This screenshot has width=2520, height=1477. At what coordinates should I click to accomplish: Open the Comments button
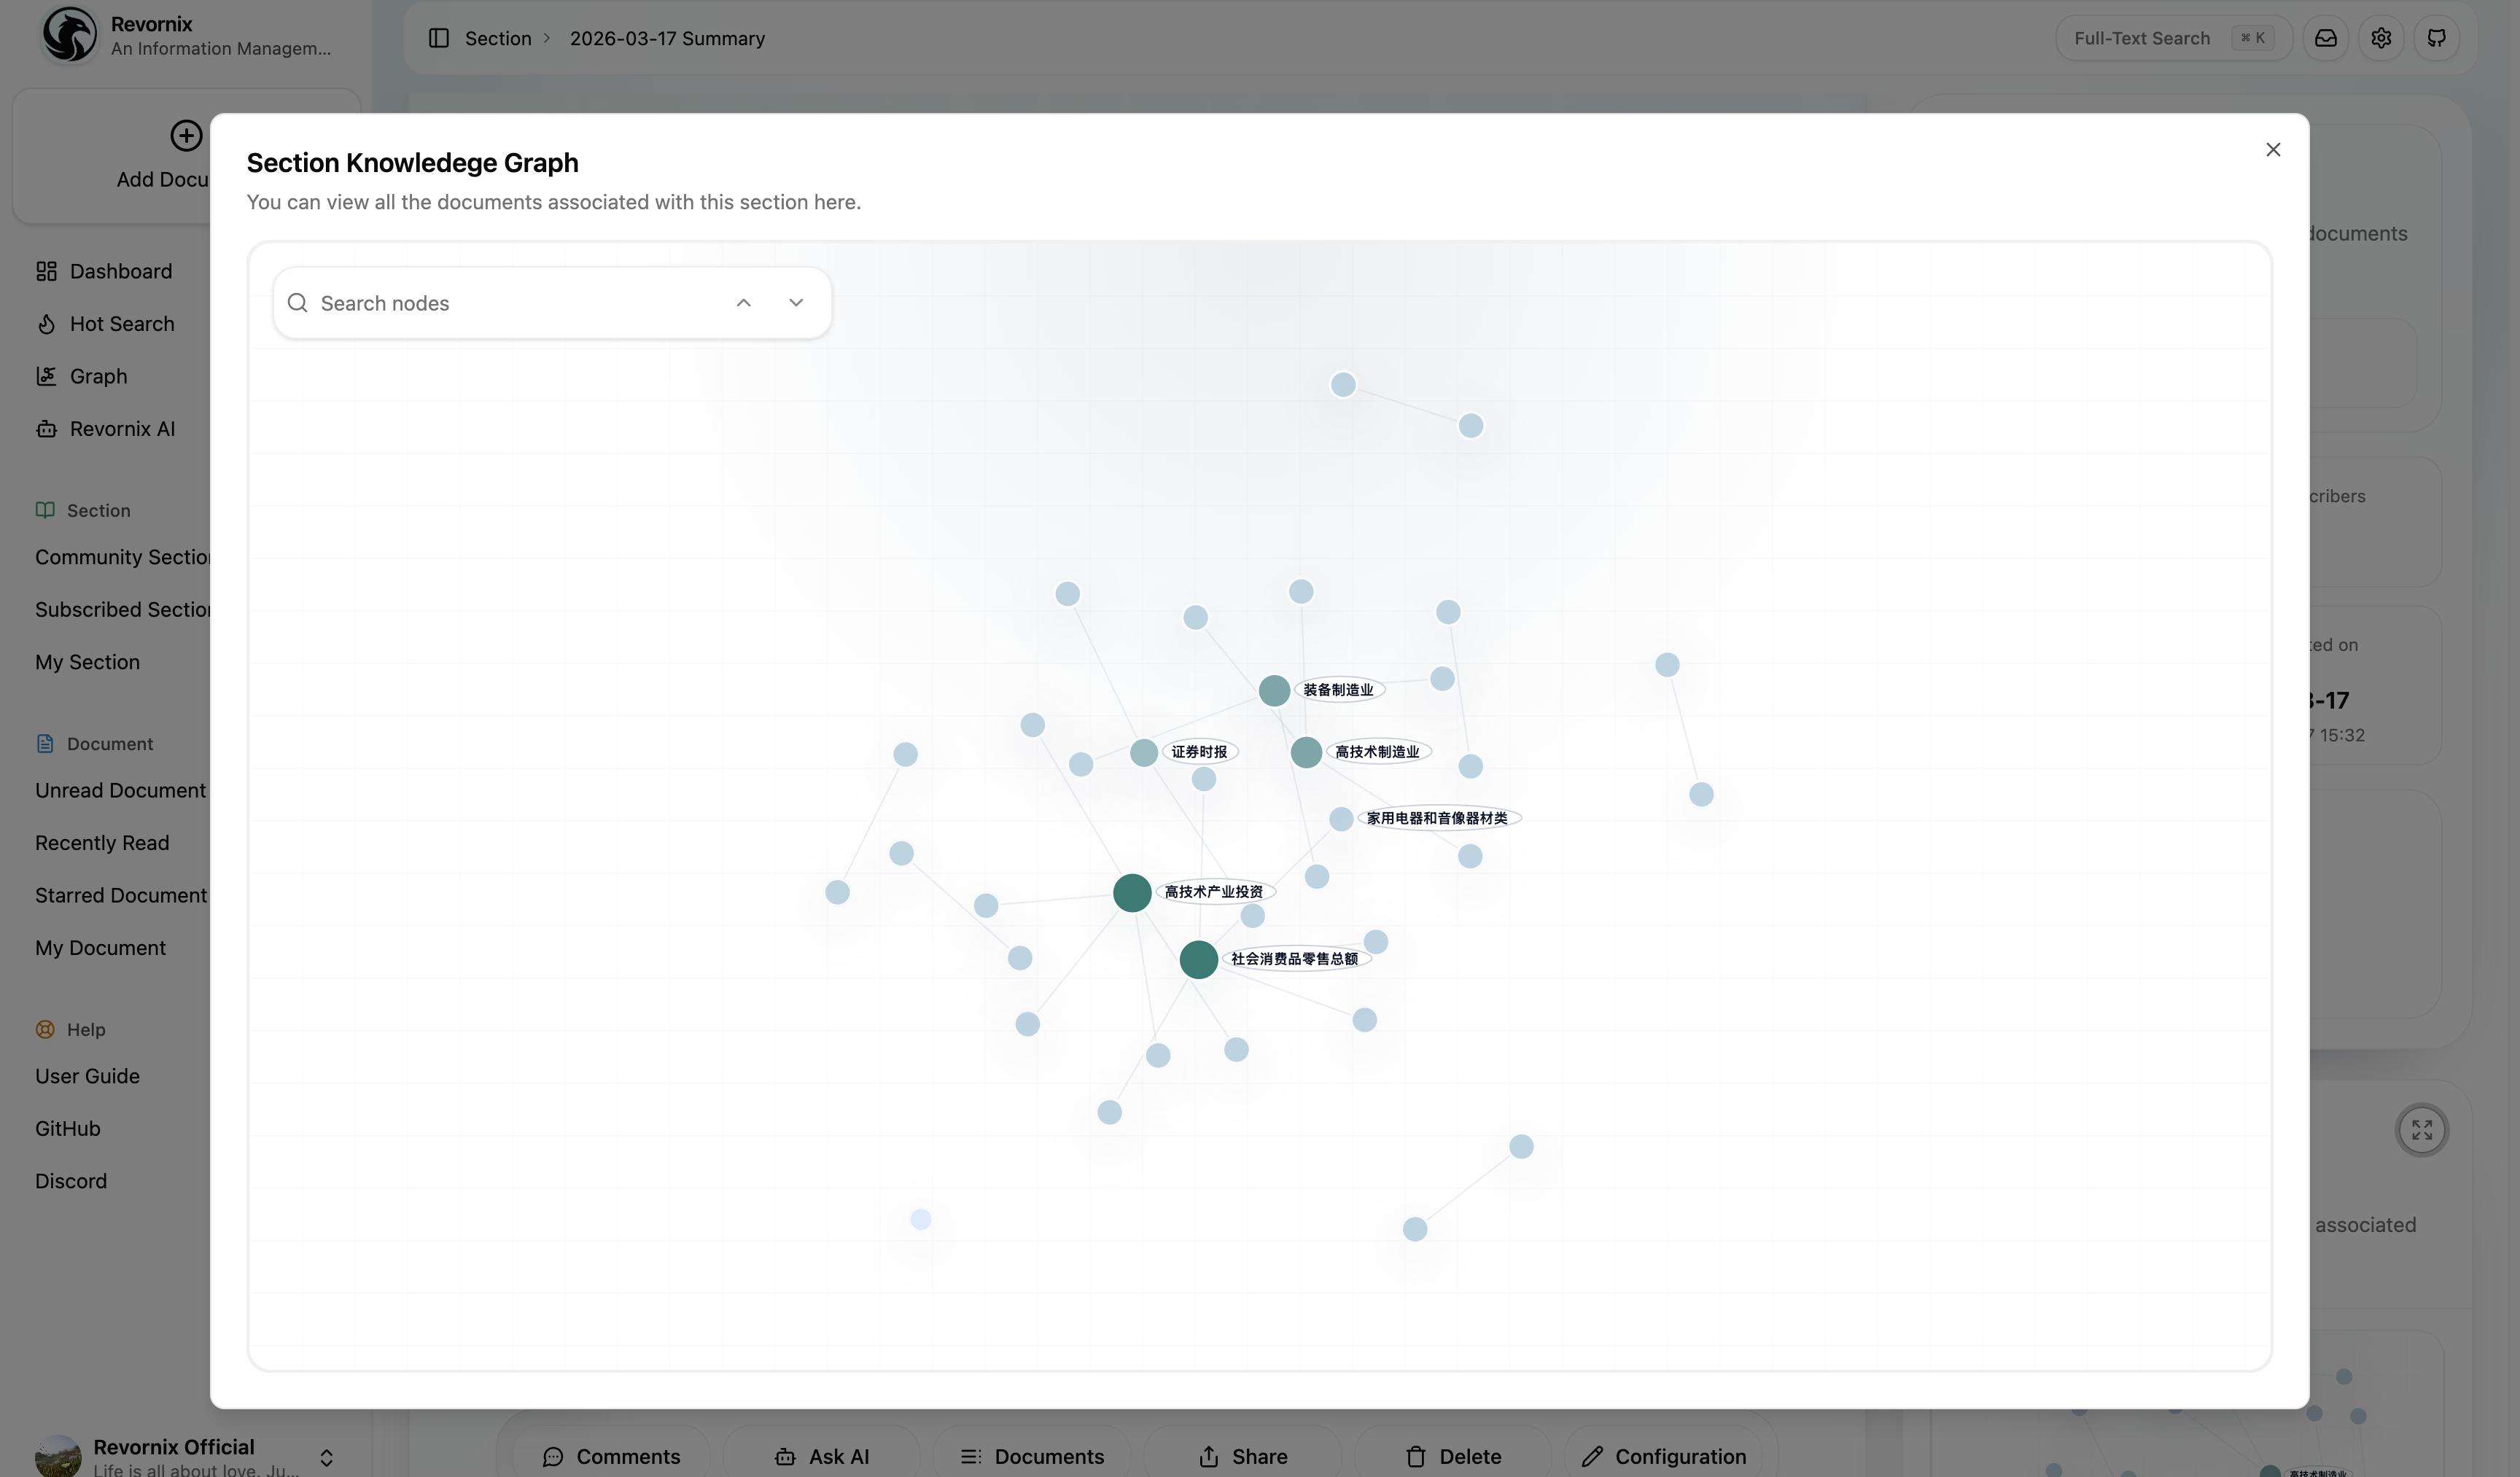[x=611, y=1456]
